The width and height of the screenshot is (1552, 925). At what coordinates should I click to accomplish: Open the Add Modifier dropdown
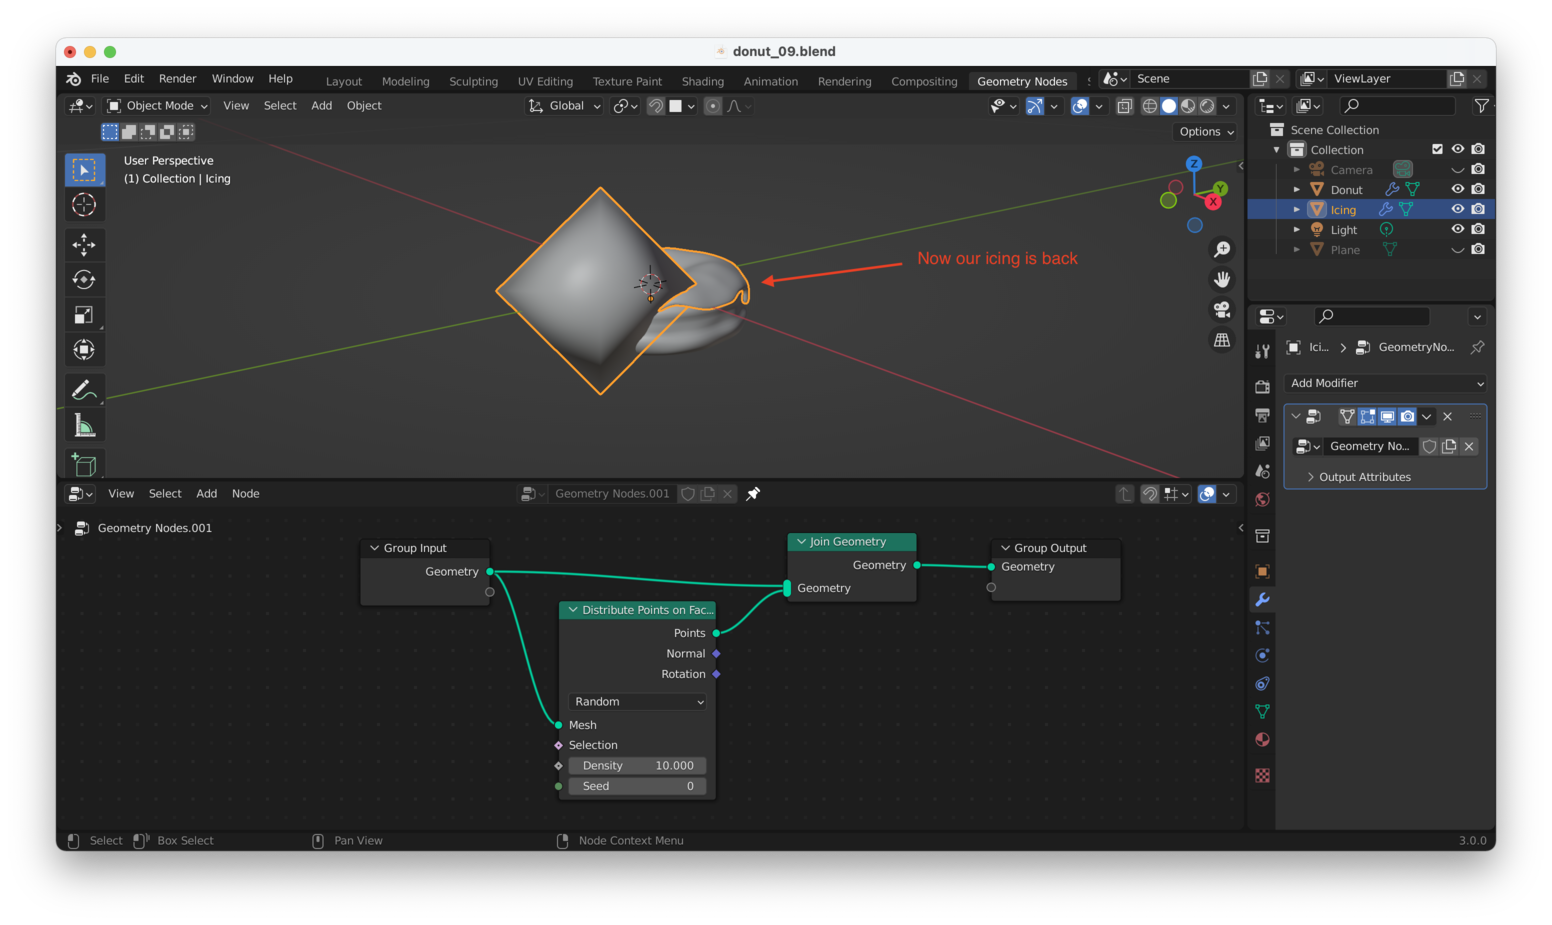click(1385, 383)
